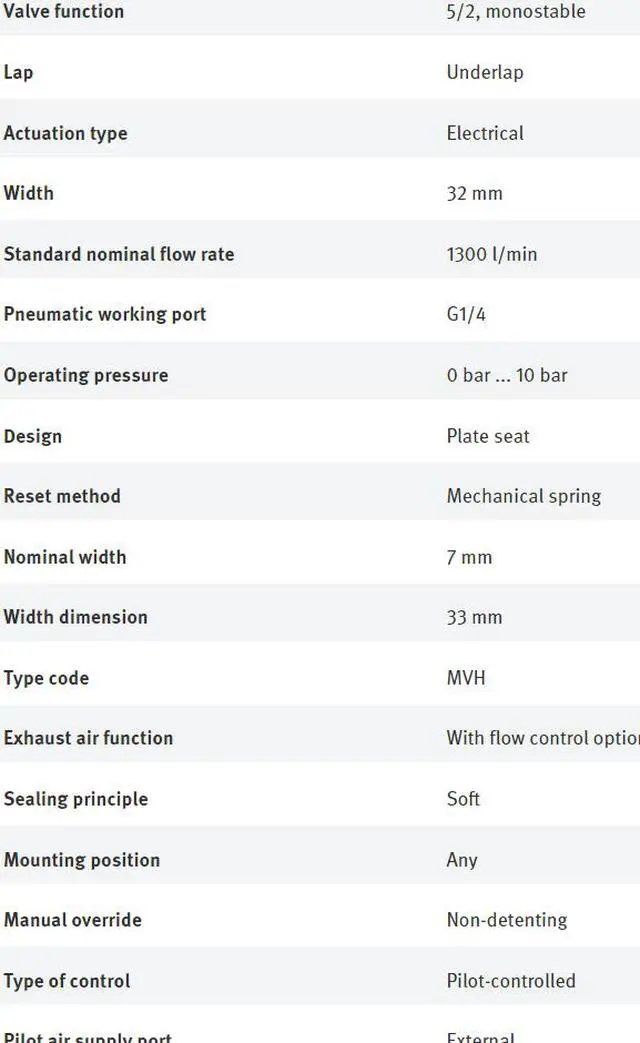Select the Exhaust air function label

88,738
